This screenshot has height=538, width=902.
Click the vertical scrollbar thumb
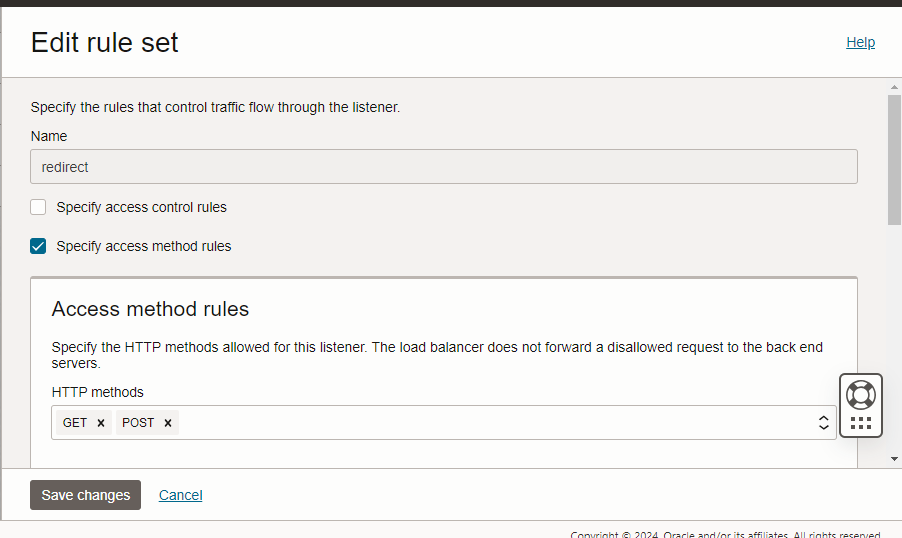[x=894, y=160]
